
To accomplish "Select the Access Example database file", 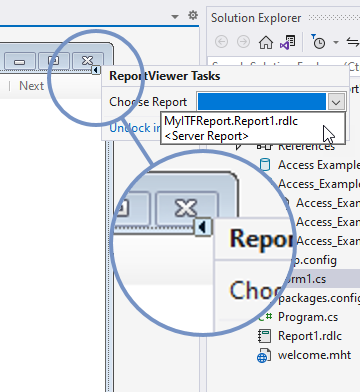I will pyautogui.click(x=318, y=165).
